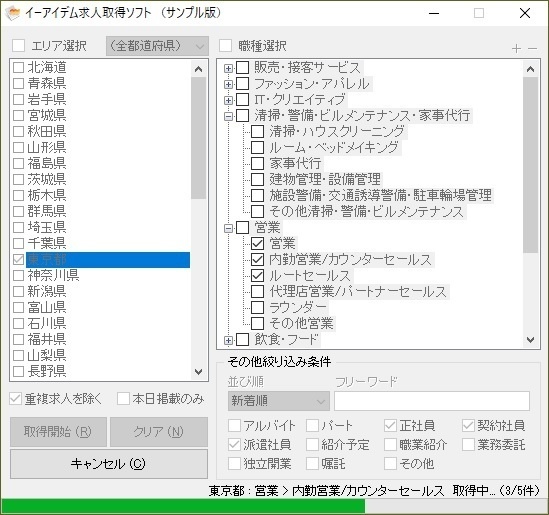Check the ラウンダー checkbox
The width and height of the screenshot is (549, 515).
[258, 307]
